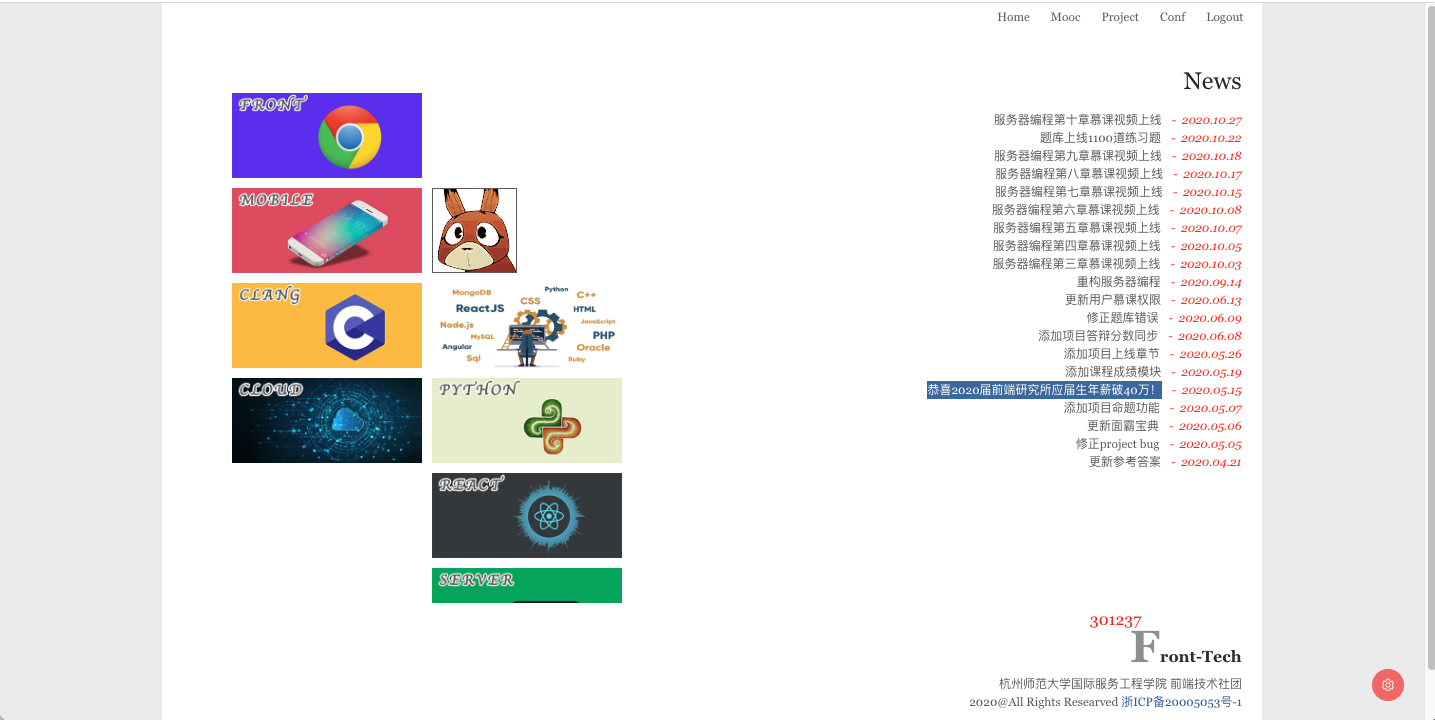The height and width of the screenshot is (720, 1435).
Task: Open news item 服务器编程第九章慕课视频上线
Action: (x=1077, y=156)
